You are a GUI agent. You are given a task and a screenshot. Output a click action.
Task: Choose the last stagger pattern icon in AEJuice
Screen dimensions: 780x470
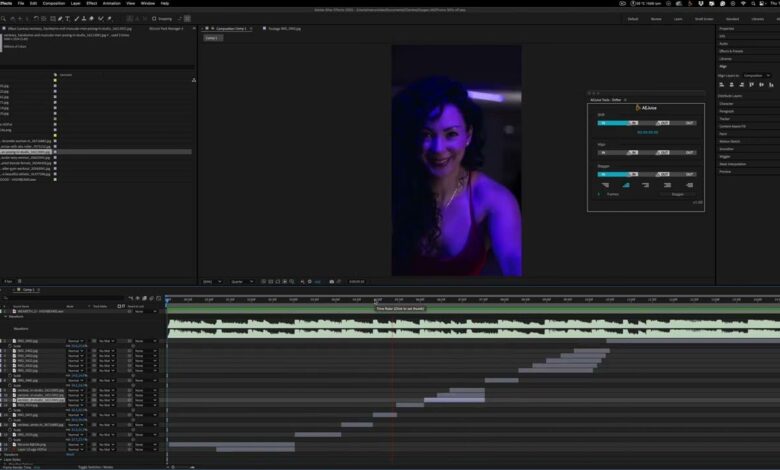[689, 185]
